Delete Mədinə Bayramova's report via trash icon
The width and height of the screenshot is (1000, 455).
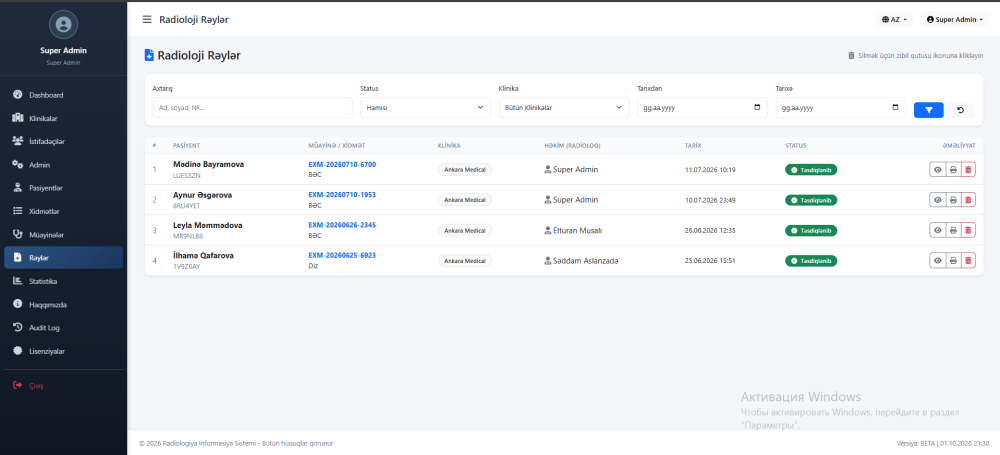click(968, 170)
